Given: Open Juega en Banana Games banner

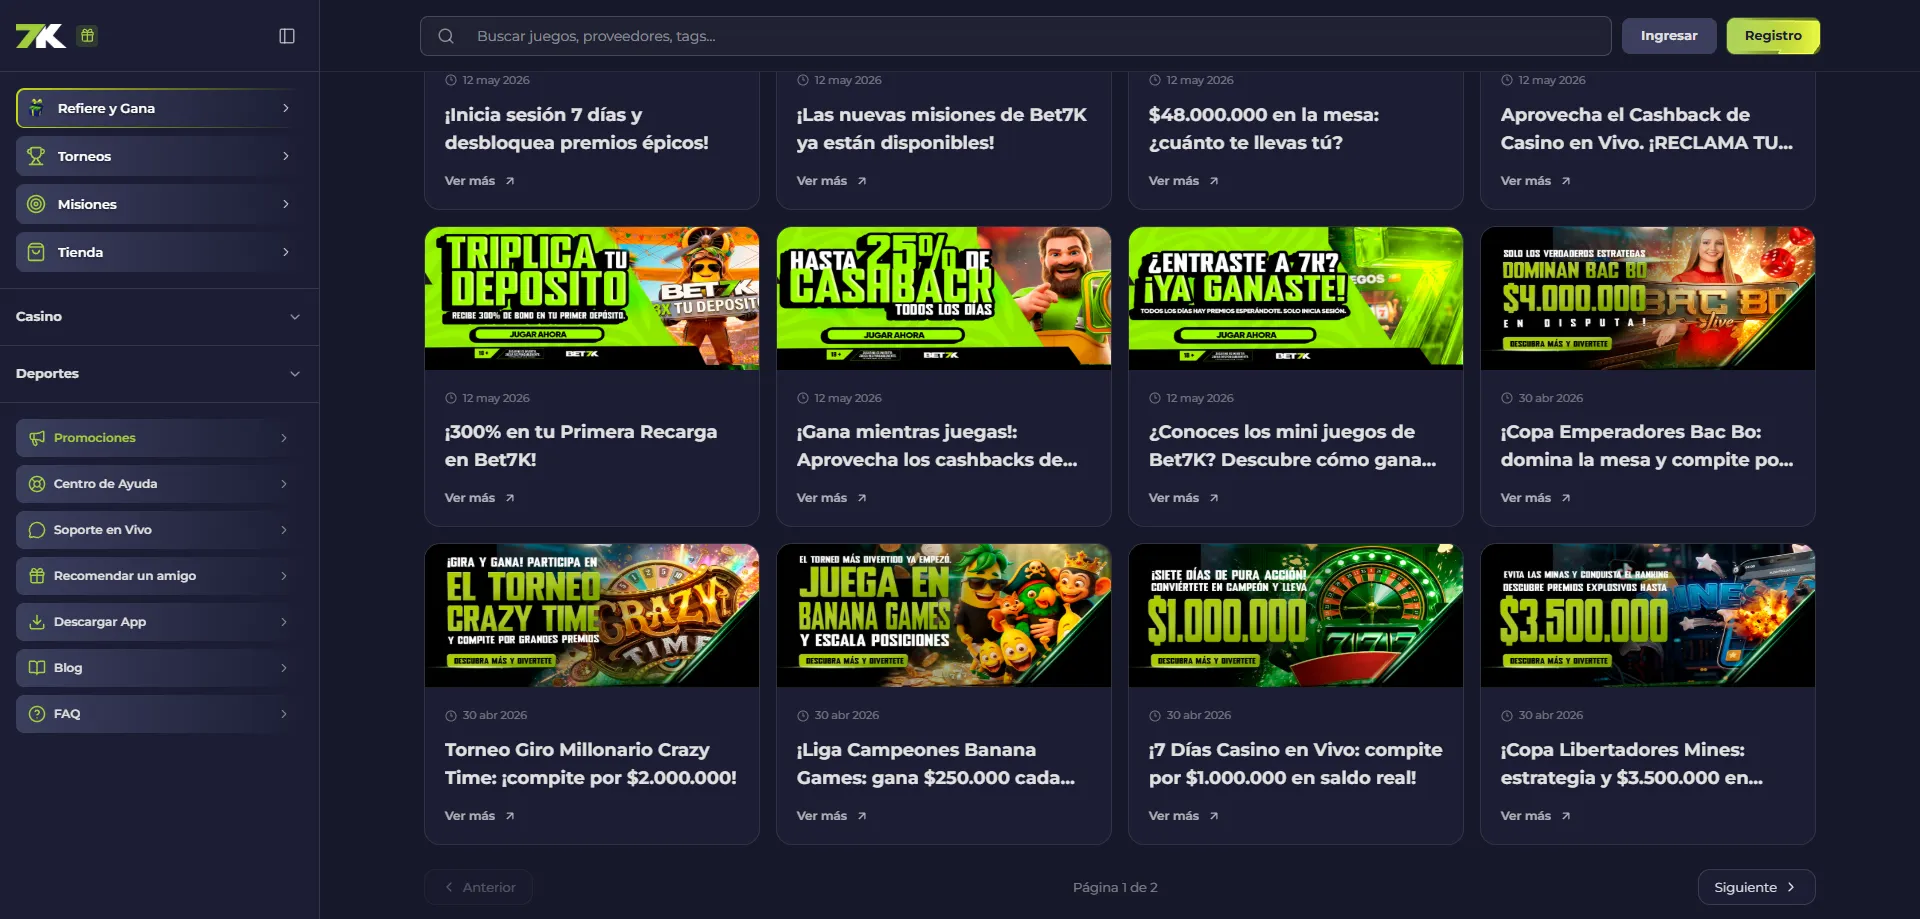Looking at the screenshot, I should pos(944,615).
